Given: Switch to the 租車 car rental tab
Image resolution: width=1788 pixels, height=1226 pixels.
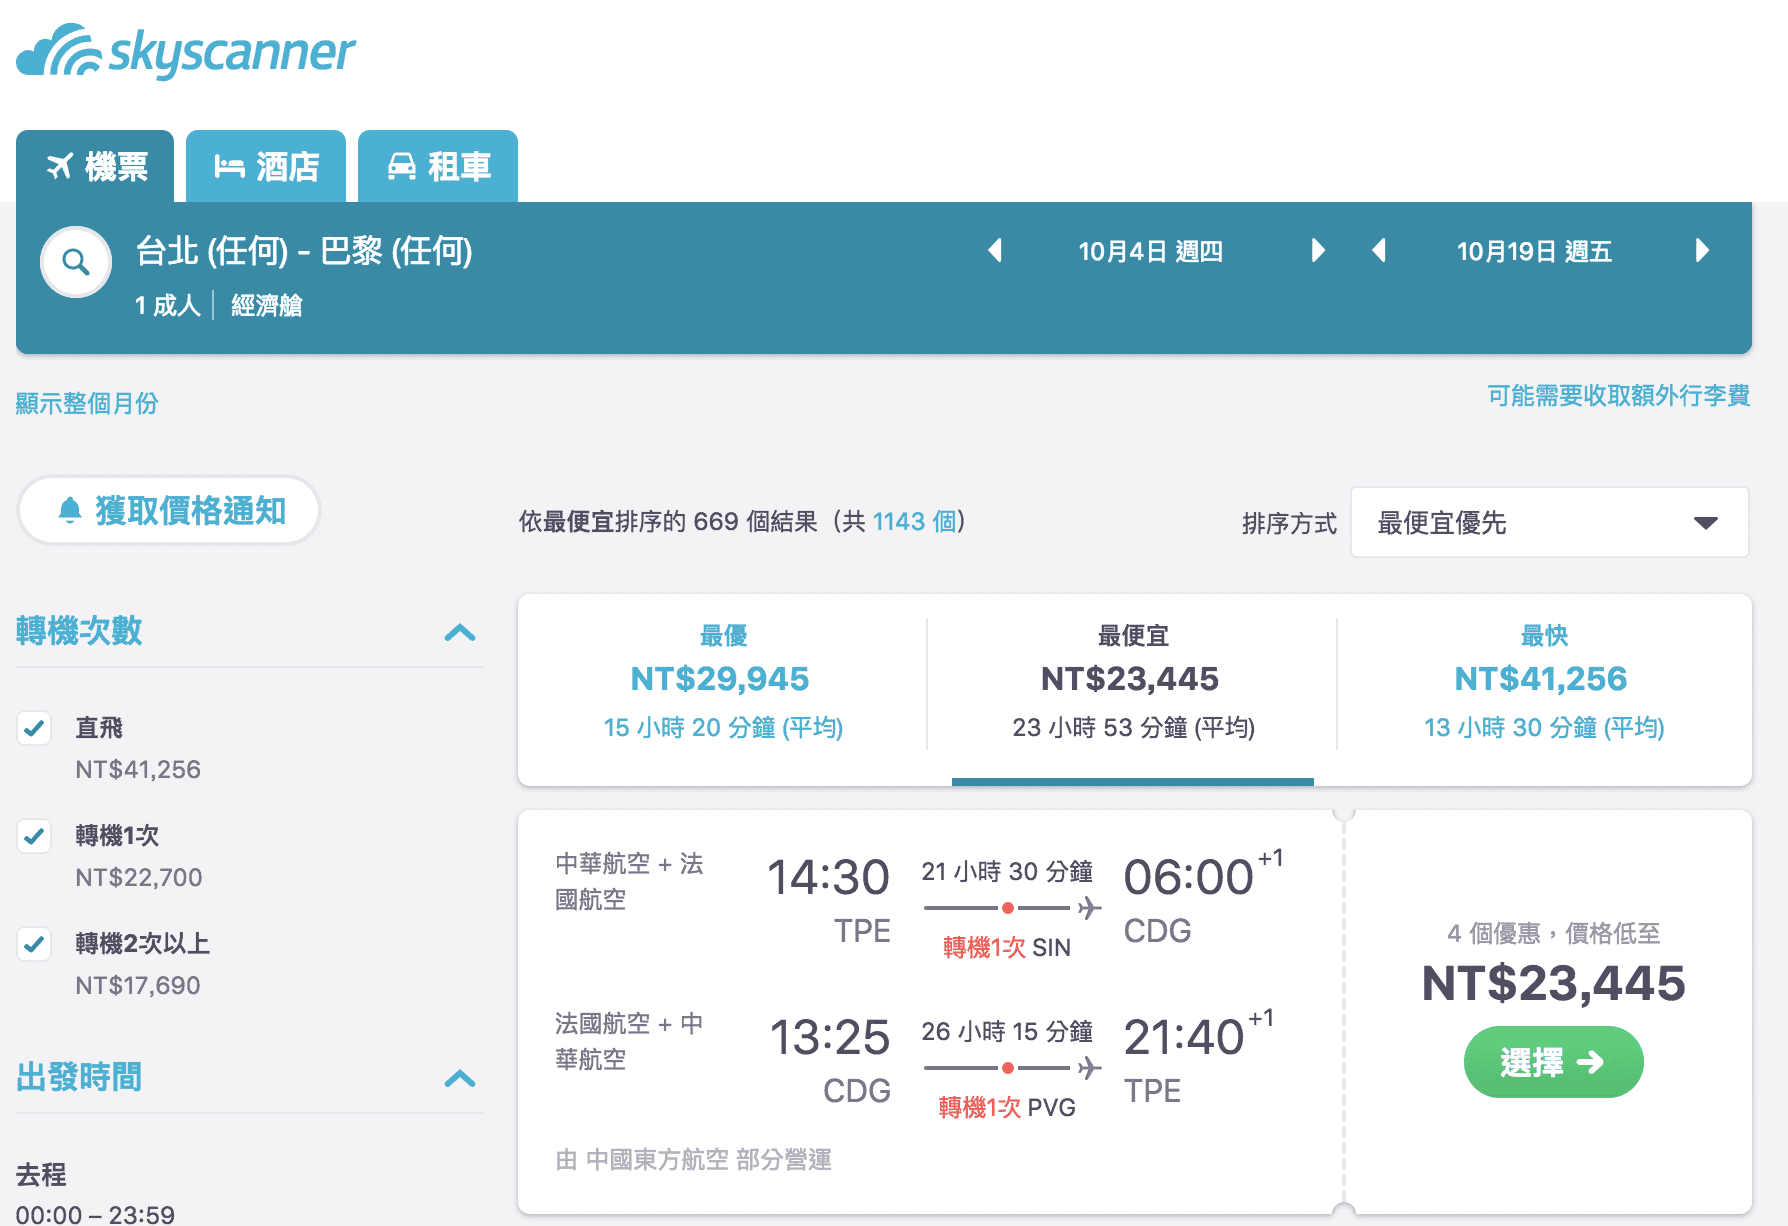Looking at the screenshot, I should (x=438, y=166).
